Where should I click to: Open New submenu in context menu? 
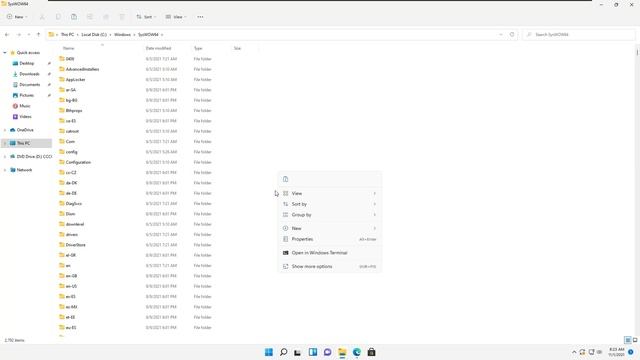tap(330, 228)
